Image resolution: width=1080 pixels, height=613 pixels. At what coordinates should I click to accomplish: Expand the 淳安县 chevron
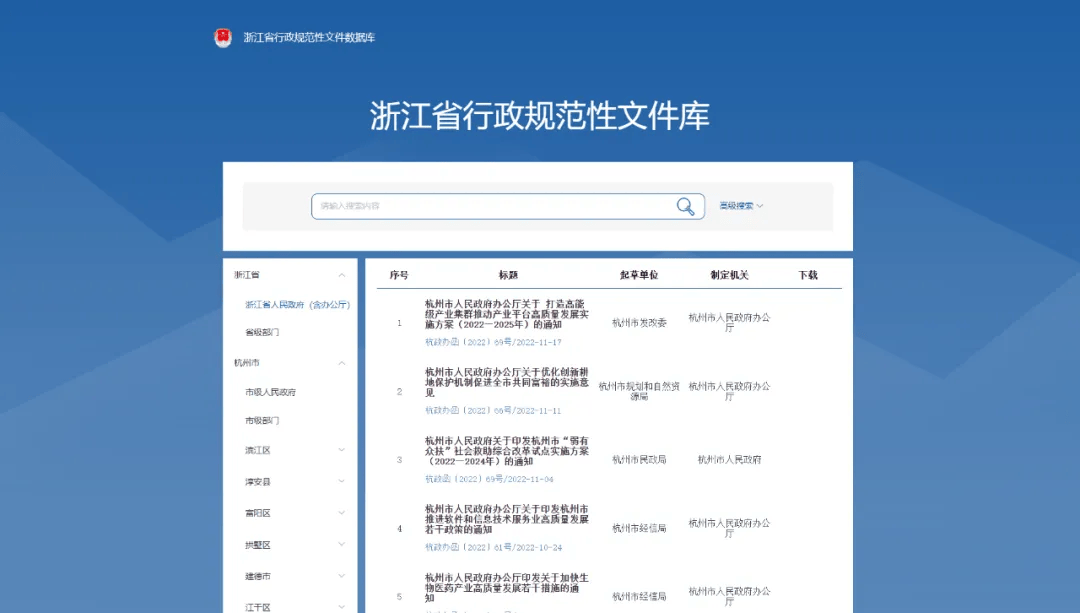[341, 482]
